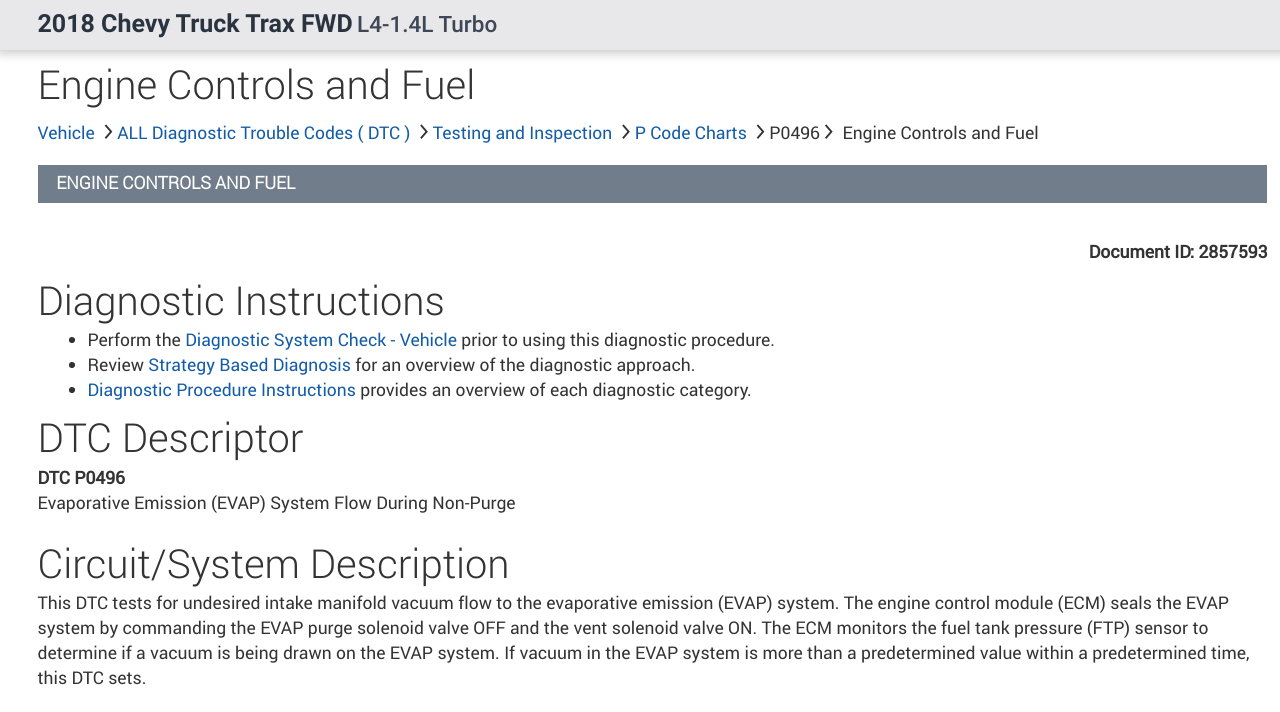Open the Strategy Based Diagnosis link
1280x712 pixels.
tap(249, 365)
